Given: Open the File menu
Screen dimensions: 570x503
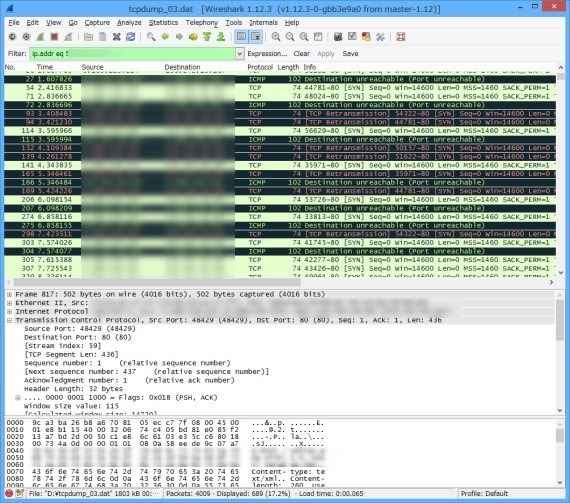Looking at the screenshot, I should [14, 23].
